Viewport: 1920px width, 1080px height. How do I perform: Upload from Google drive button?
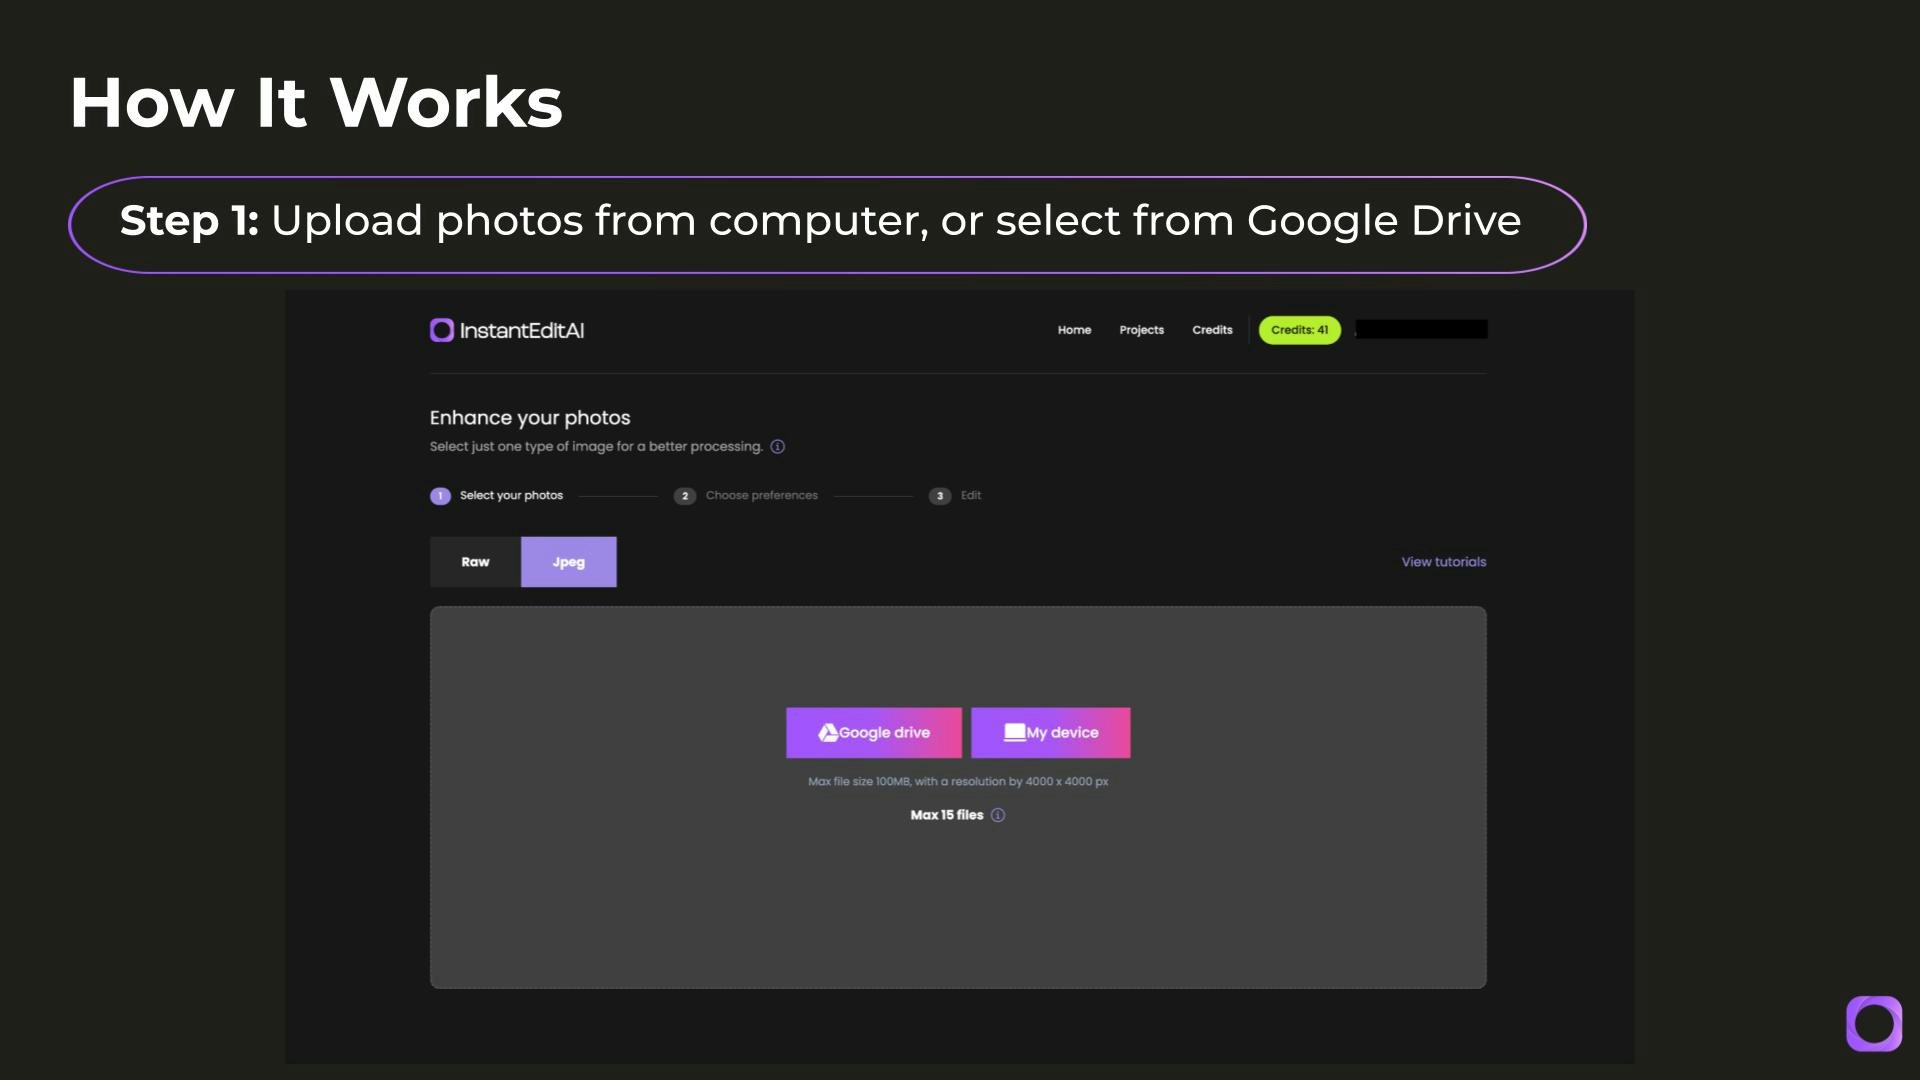point(874,733)
